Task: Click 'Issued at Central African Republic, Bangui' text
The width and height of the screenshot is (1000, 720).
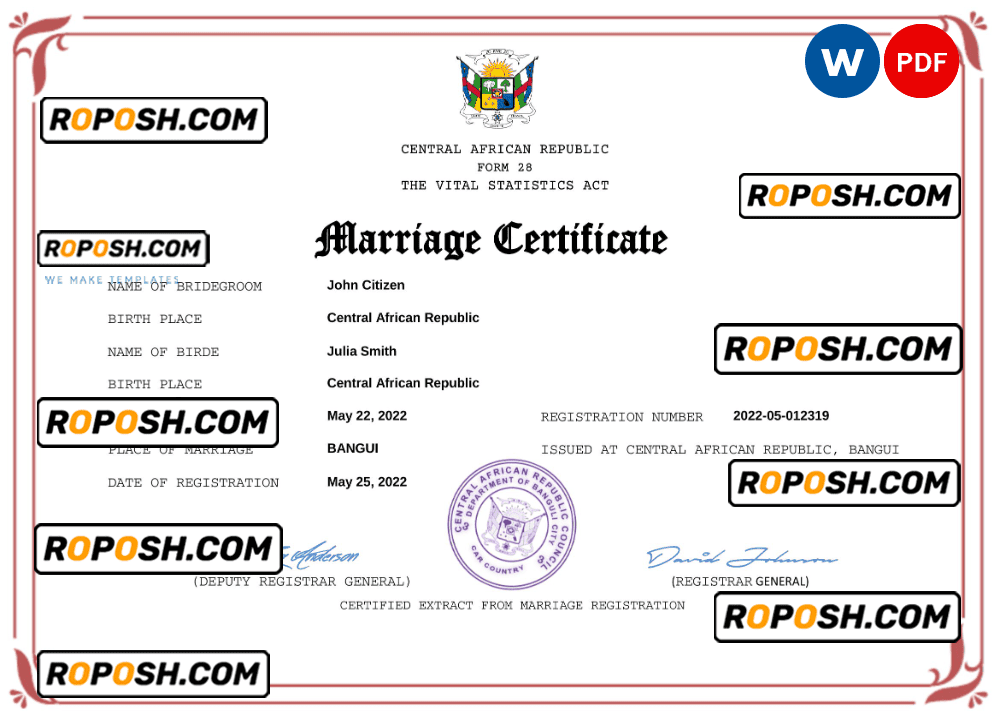Action: [720, 450]
